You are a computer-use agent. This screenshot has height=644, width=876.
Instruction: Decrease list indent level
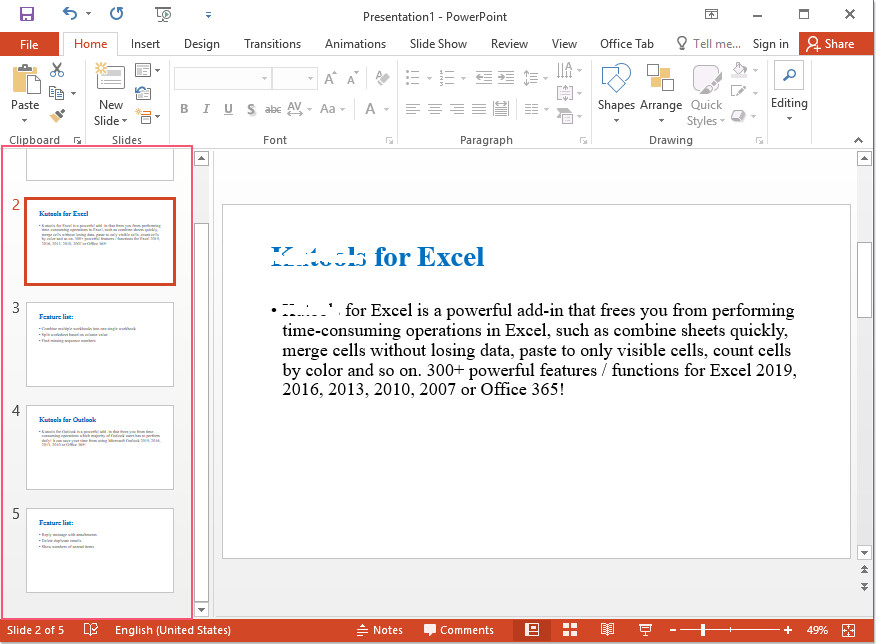click(x=483, y=78)
